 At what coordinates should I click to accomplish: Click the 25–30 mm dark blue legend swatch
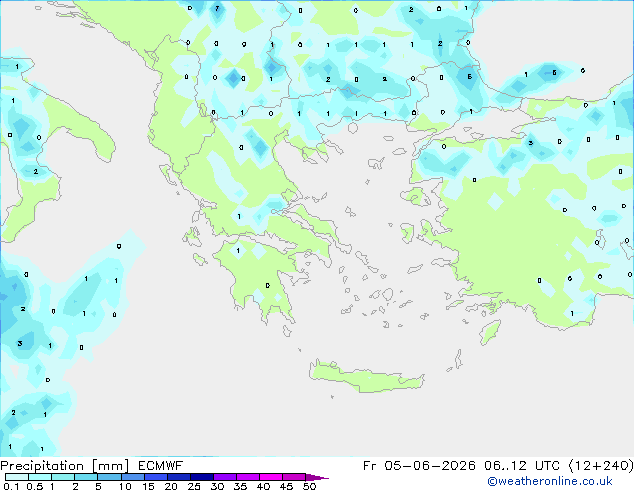pos(202,477)
